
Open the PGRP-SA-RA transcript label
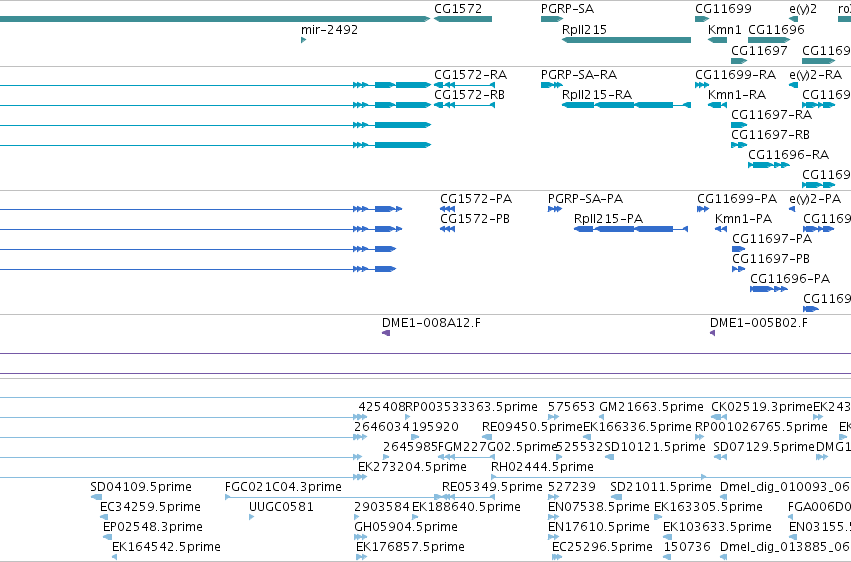579,75
